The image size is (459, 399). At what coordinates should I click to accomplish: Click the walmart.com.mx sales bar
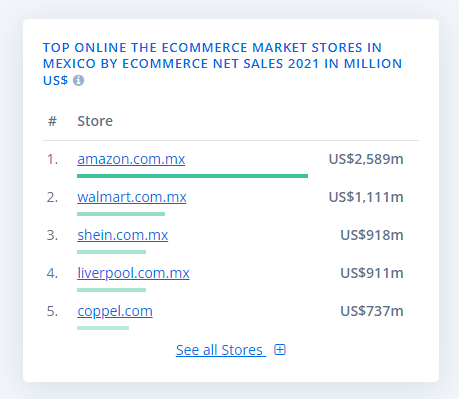pos(121,214)
